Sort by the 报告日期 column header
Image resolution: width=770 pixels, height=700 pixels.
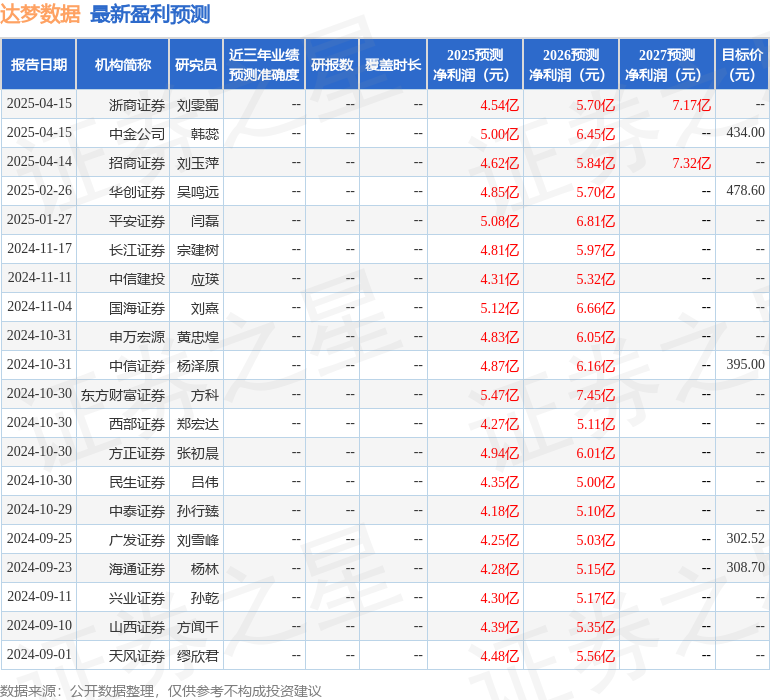(x=39, y=65)
